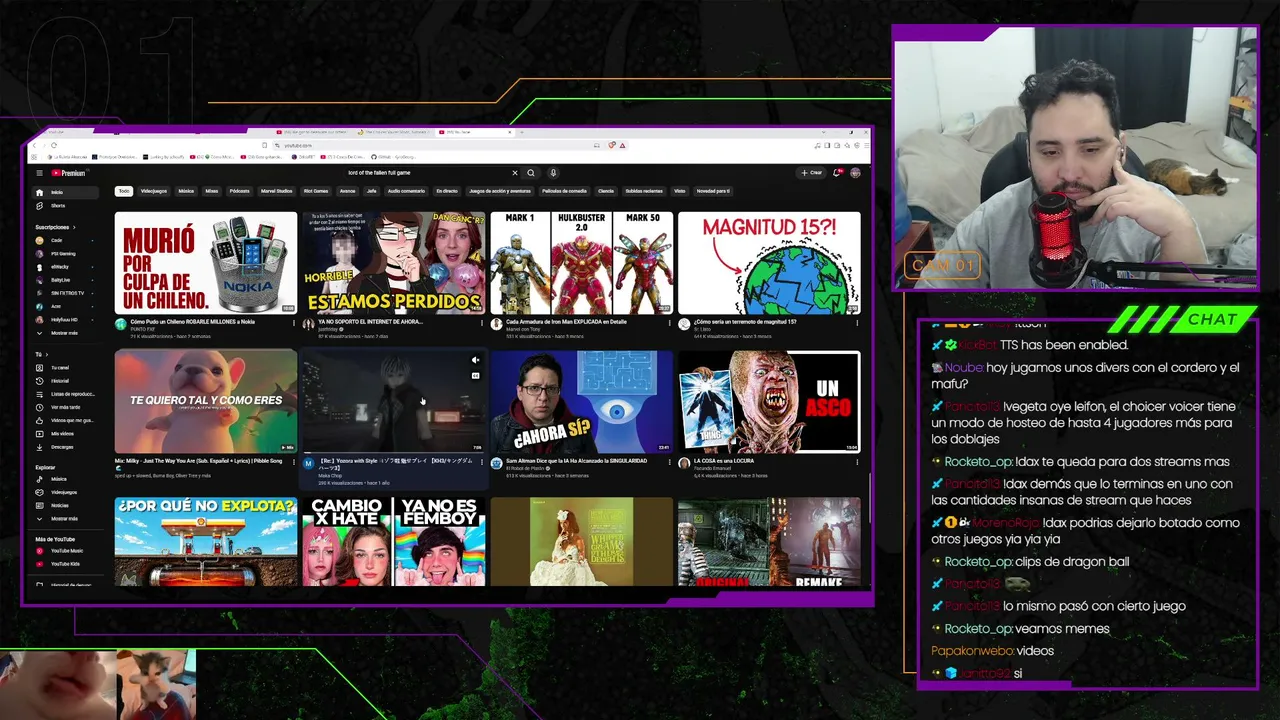Open Listas de reproducción in the sidebar

tap(66, 394)
